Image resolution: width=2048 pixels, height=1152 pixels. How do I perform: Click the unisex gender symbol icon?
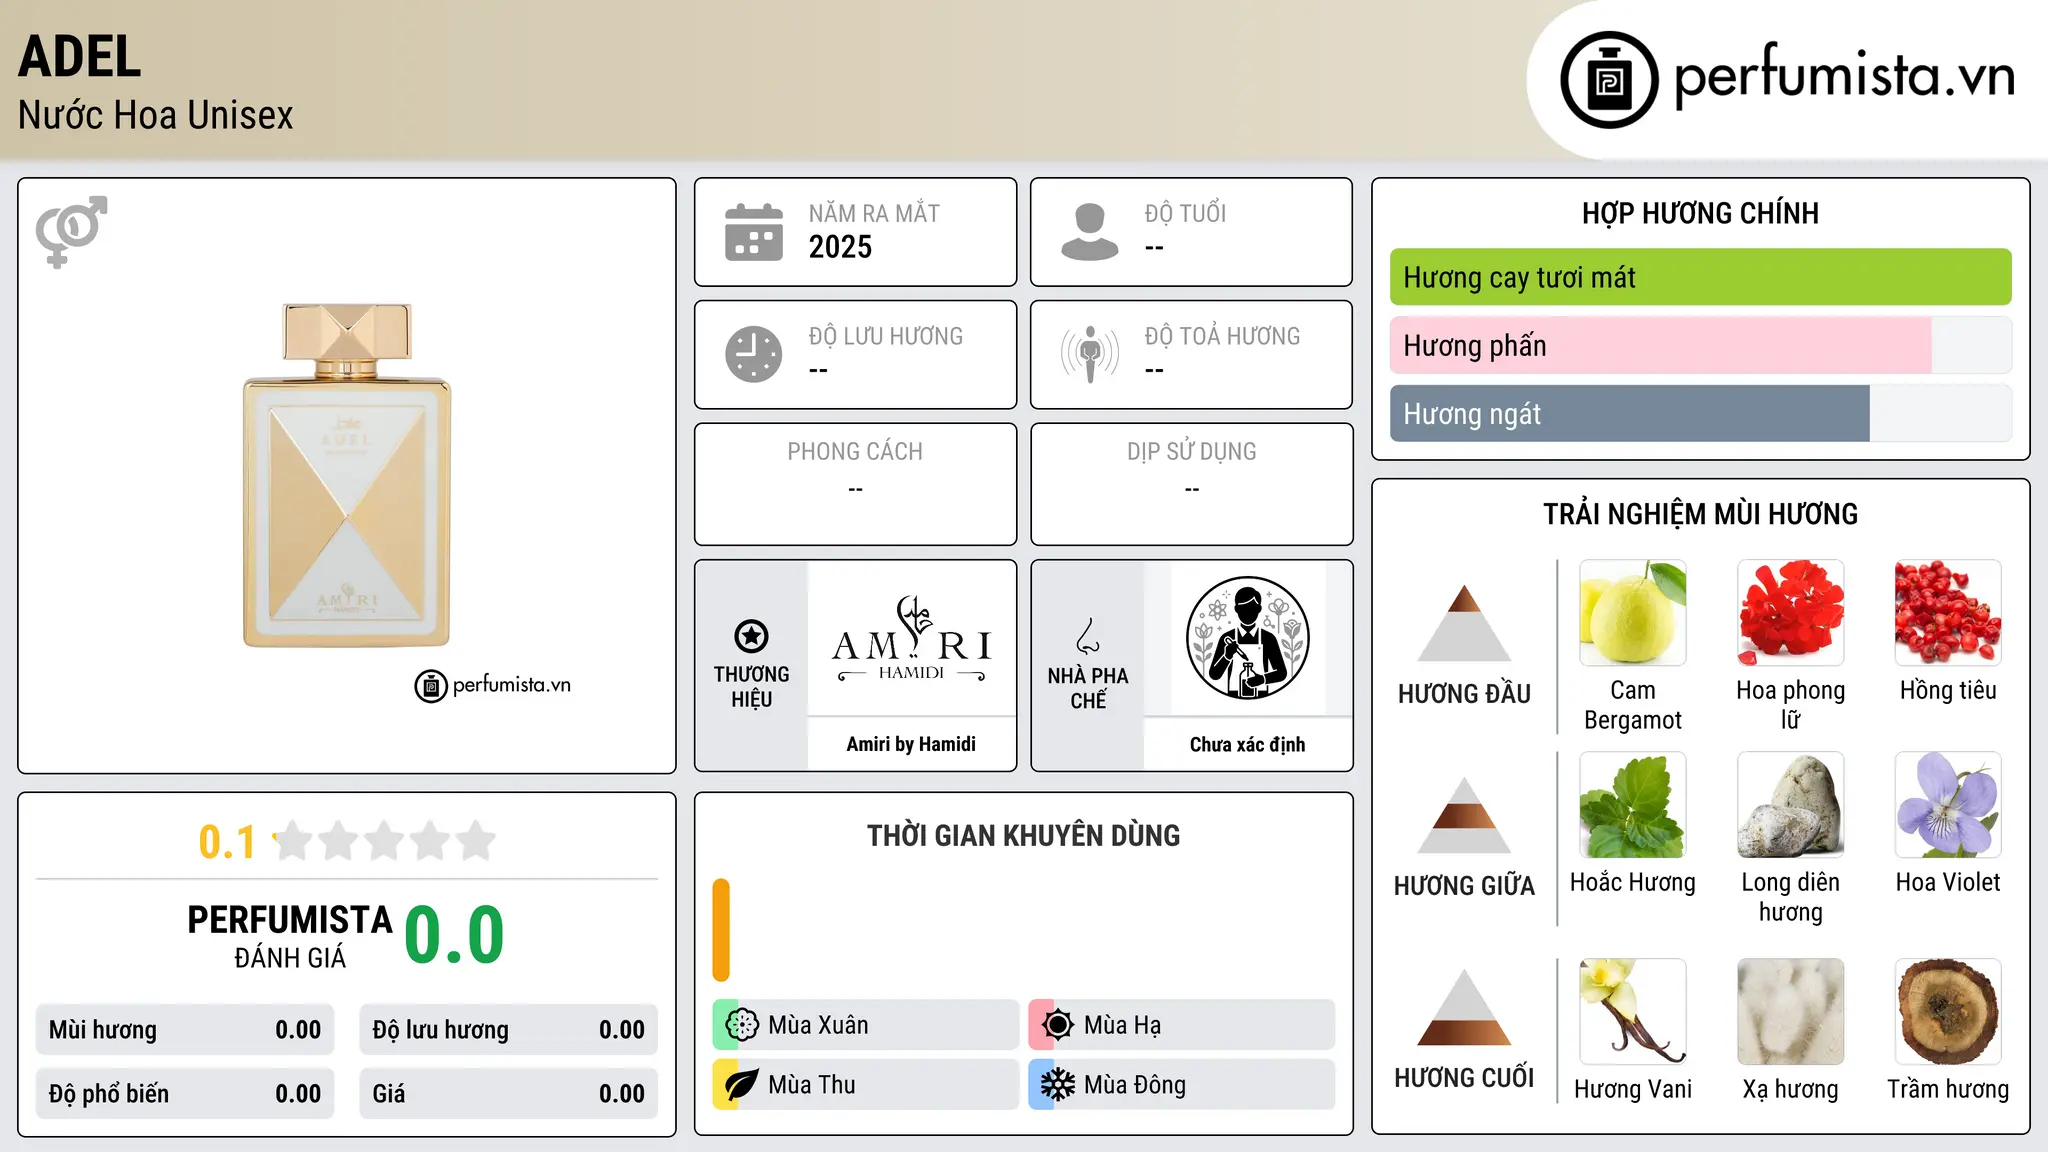[x=71, y=231]
